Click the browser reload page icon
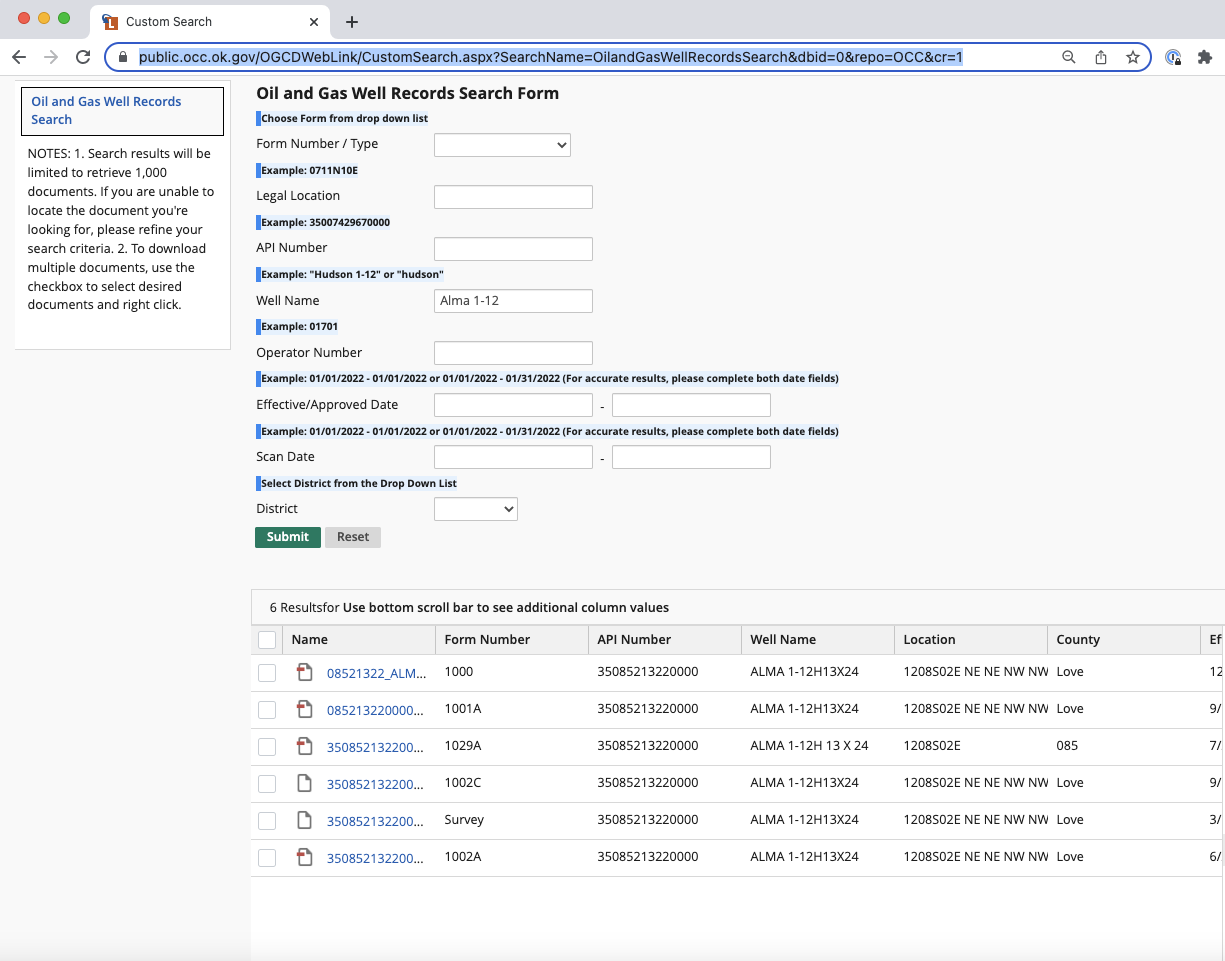 [x=83, y=57]
